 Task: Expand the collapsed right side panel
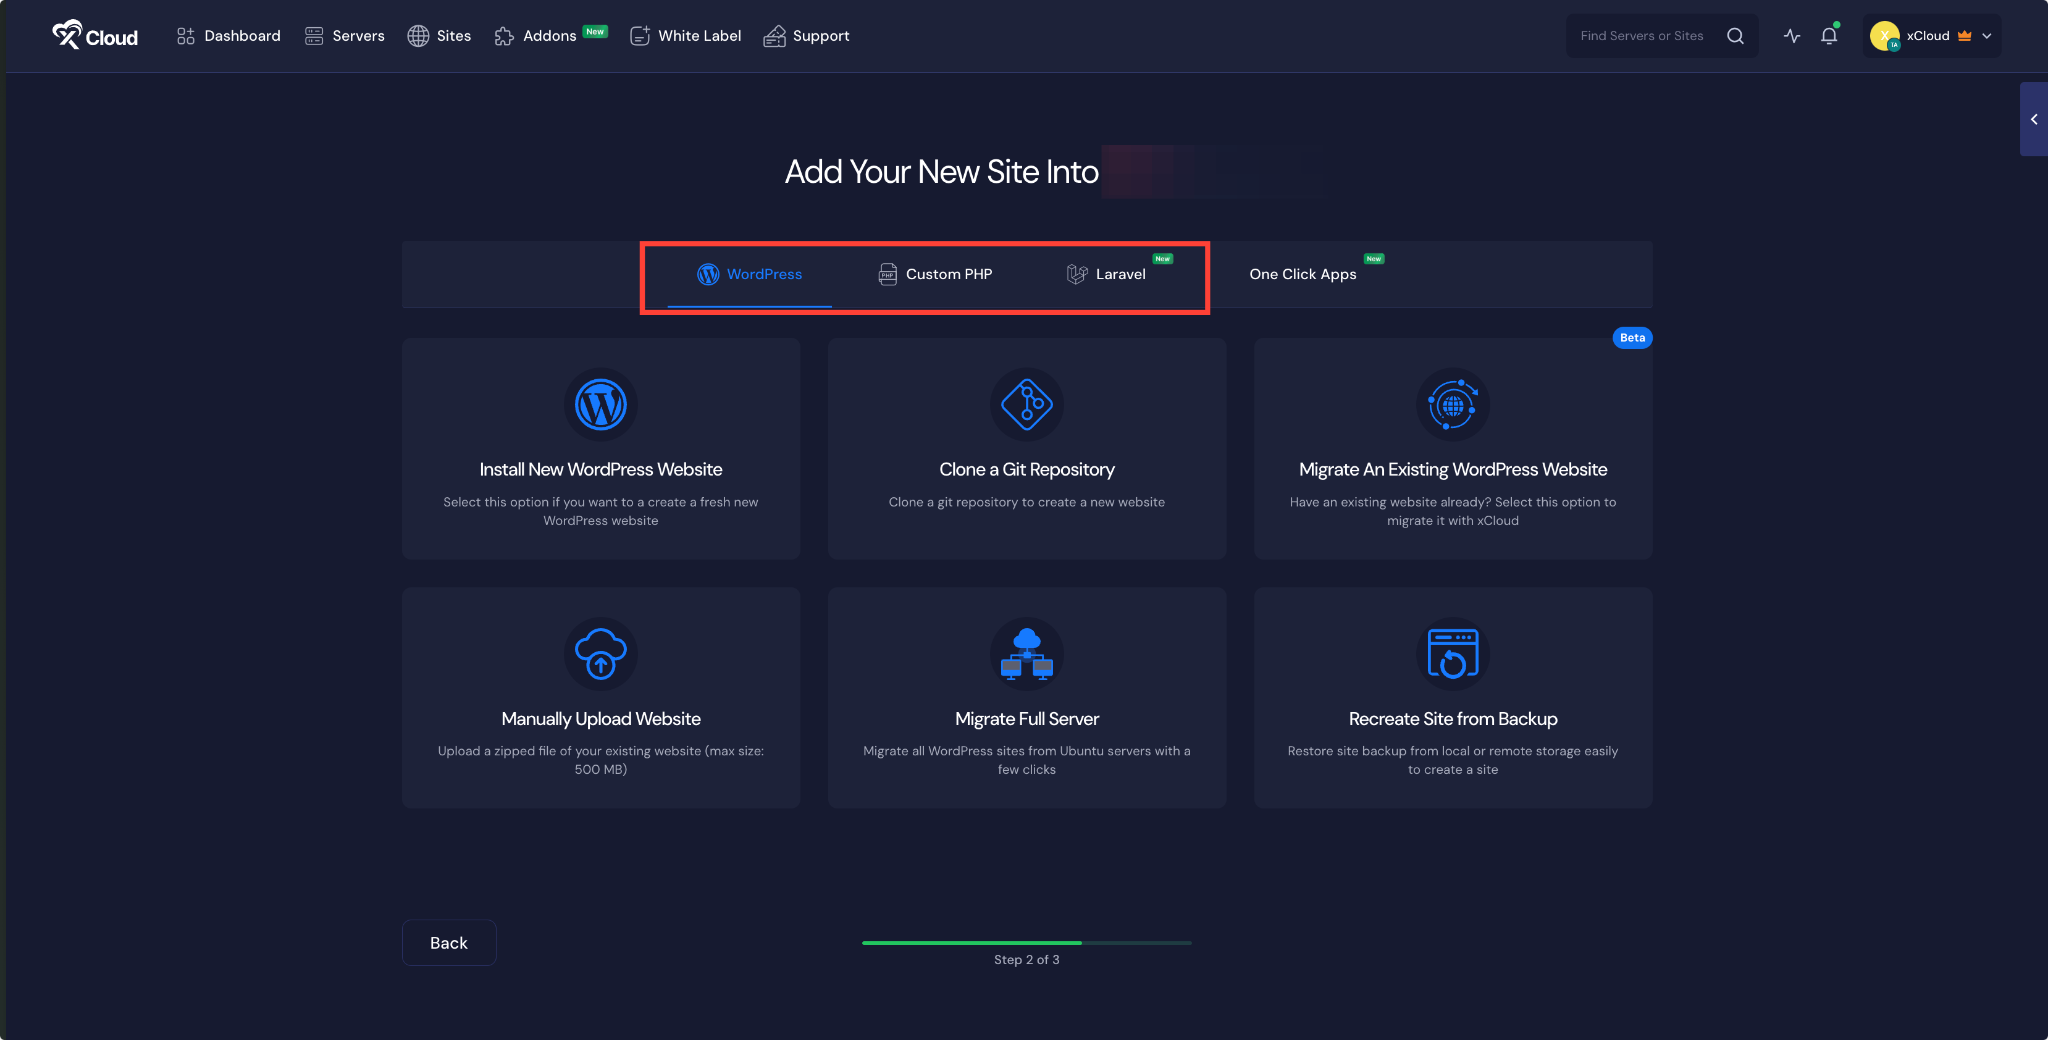coord(2035,119)
